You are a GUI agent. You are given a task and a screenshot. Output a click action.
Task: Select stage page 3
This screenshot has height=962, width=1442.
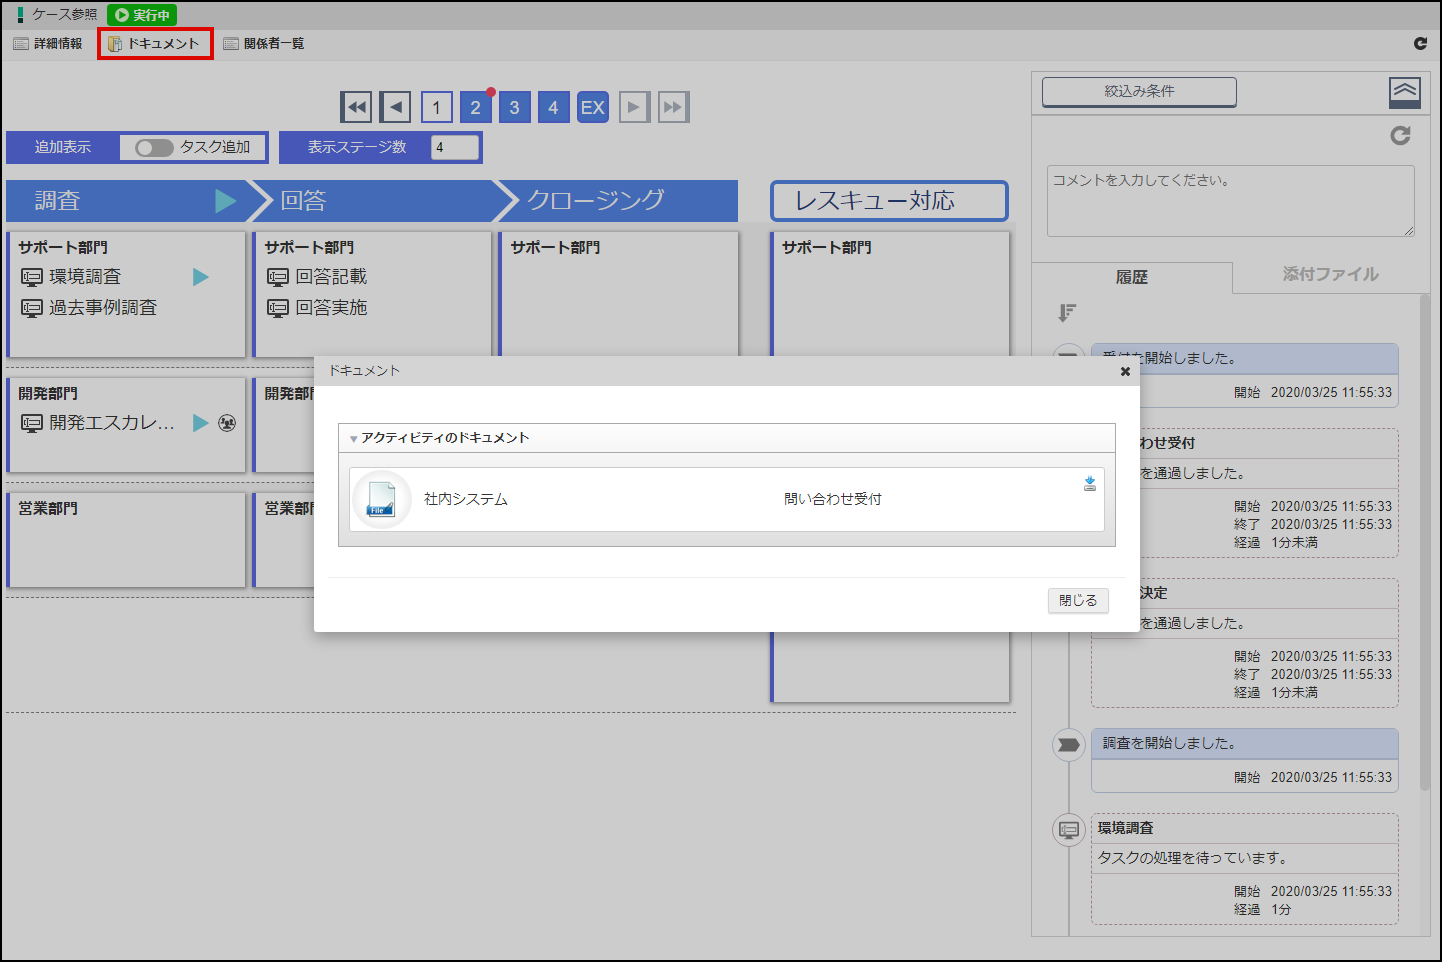click(x=514, y=107)
